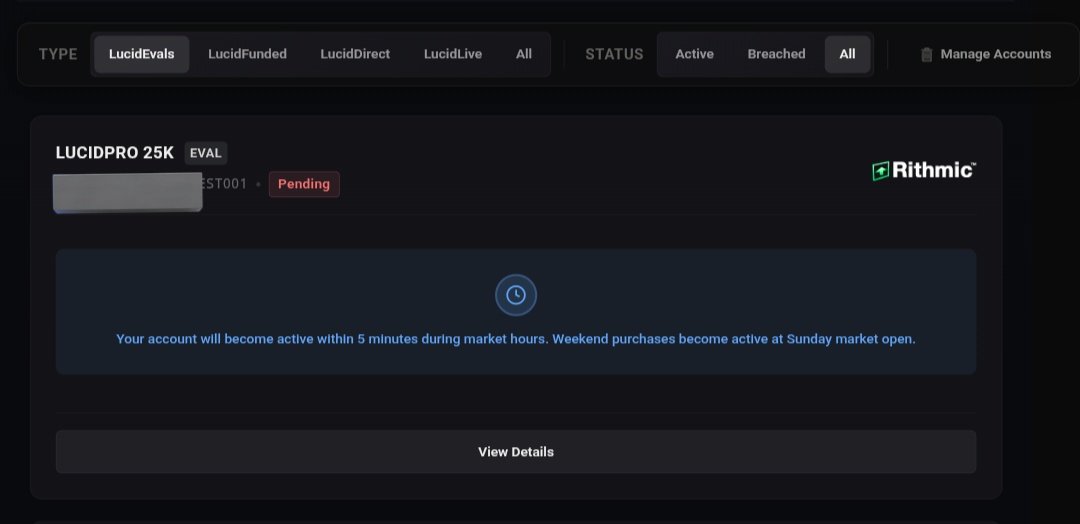Click the Manage Accounts clipboard icon
1080x524 pixels.
pyautogui.click(x=926, y=54)
